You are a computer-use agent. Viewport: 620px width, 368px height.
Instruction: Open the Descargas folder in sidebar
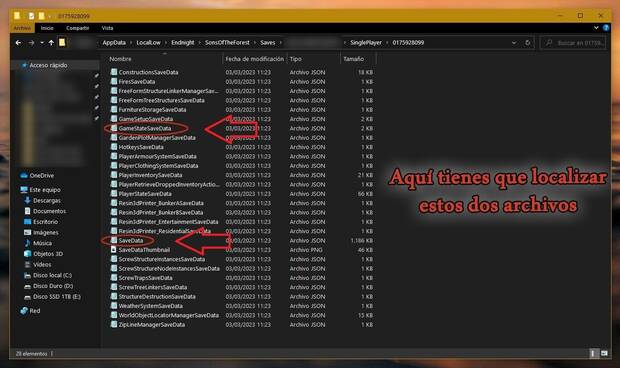(43, 200)
